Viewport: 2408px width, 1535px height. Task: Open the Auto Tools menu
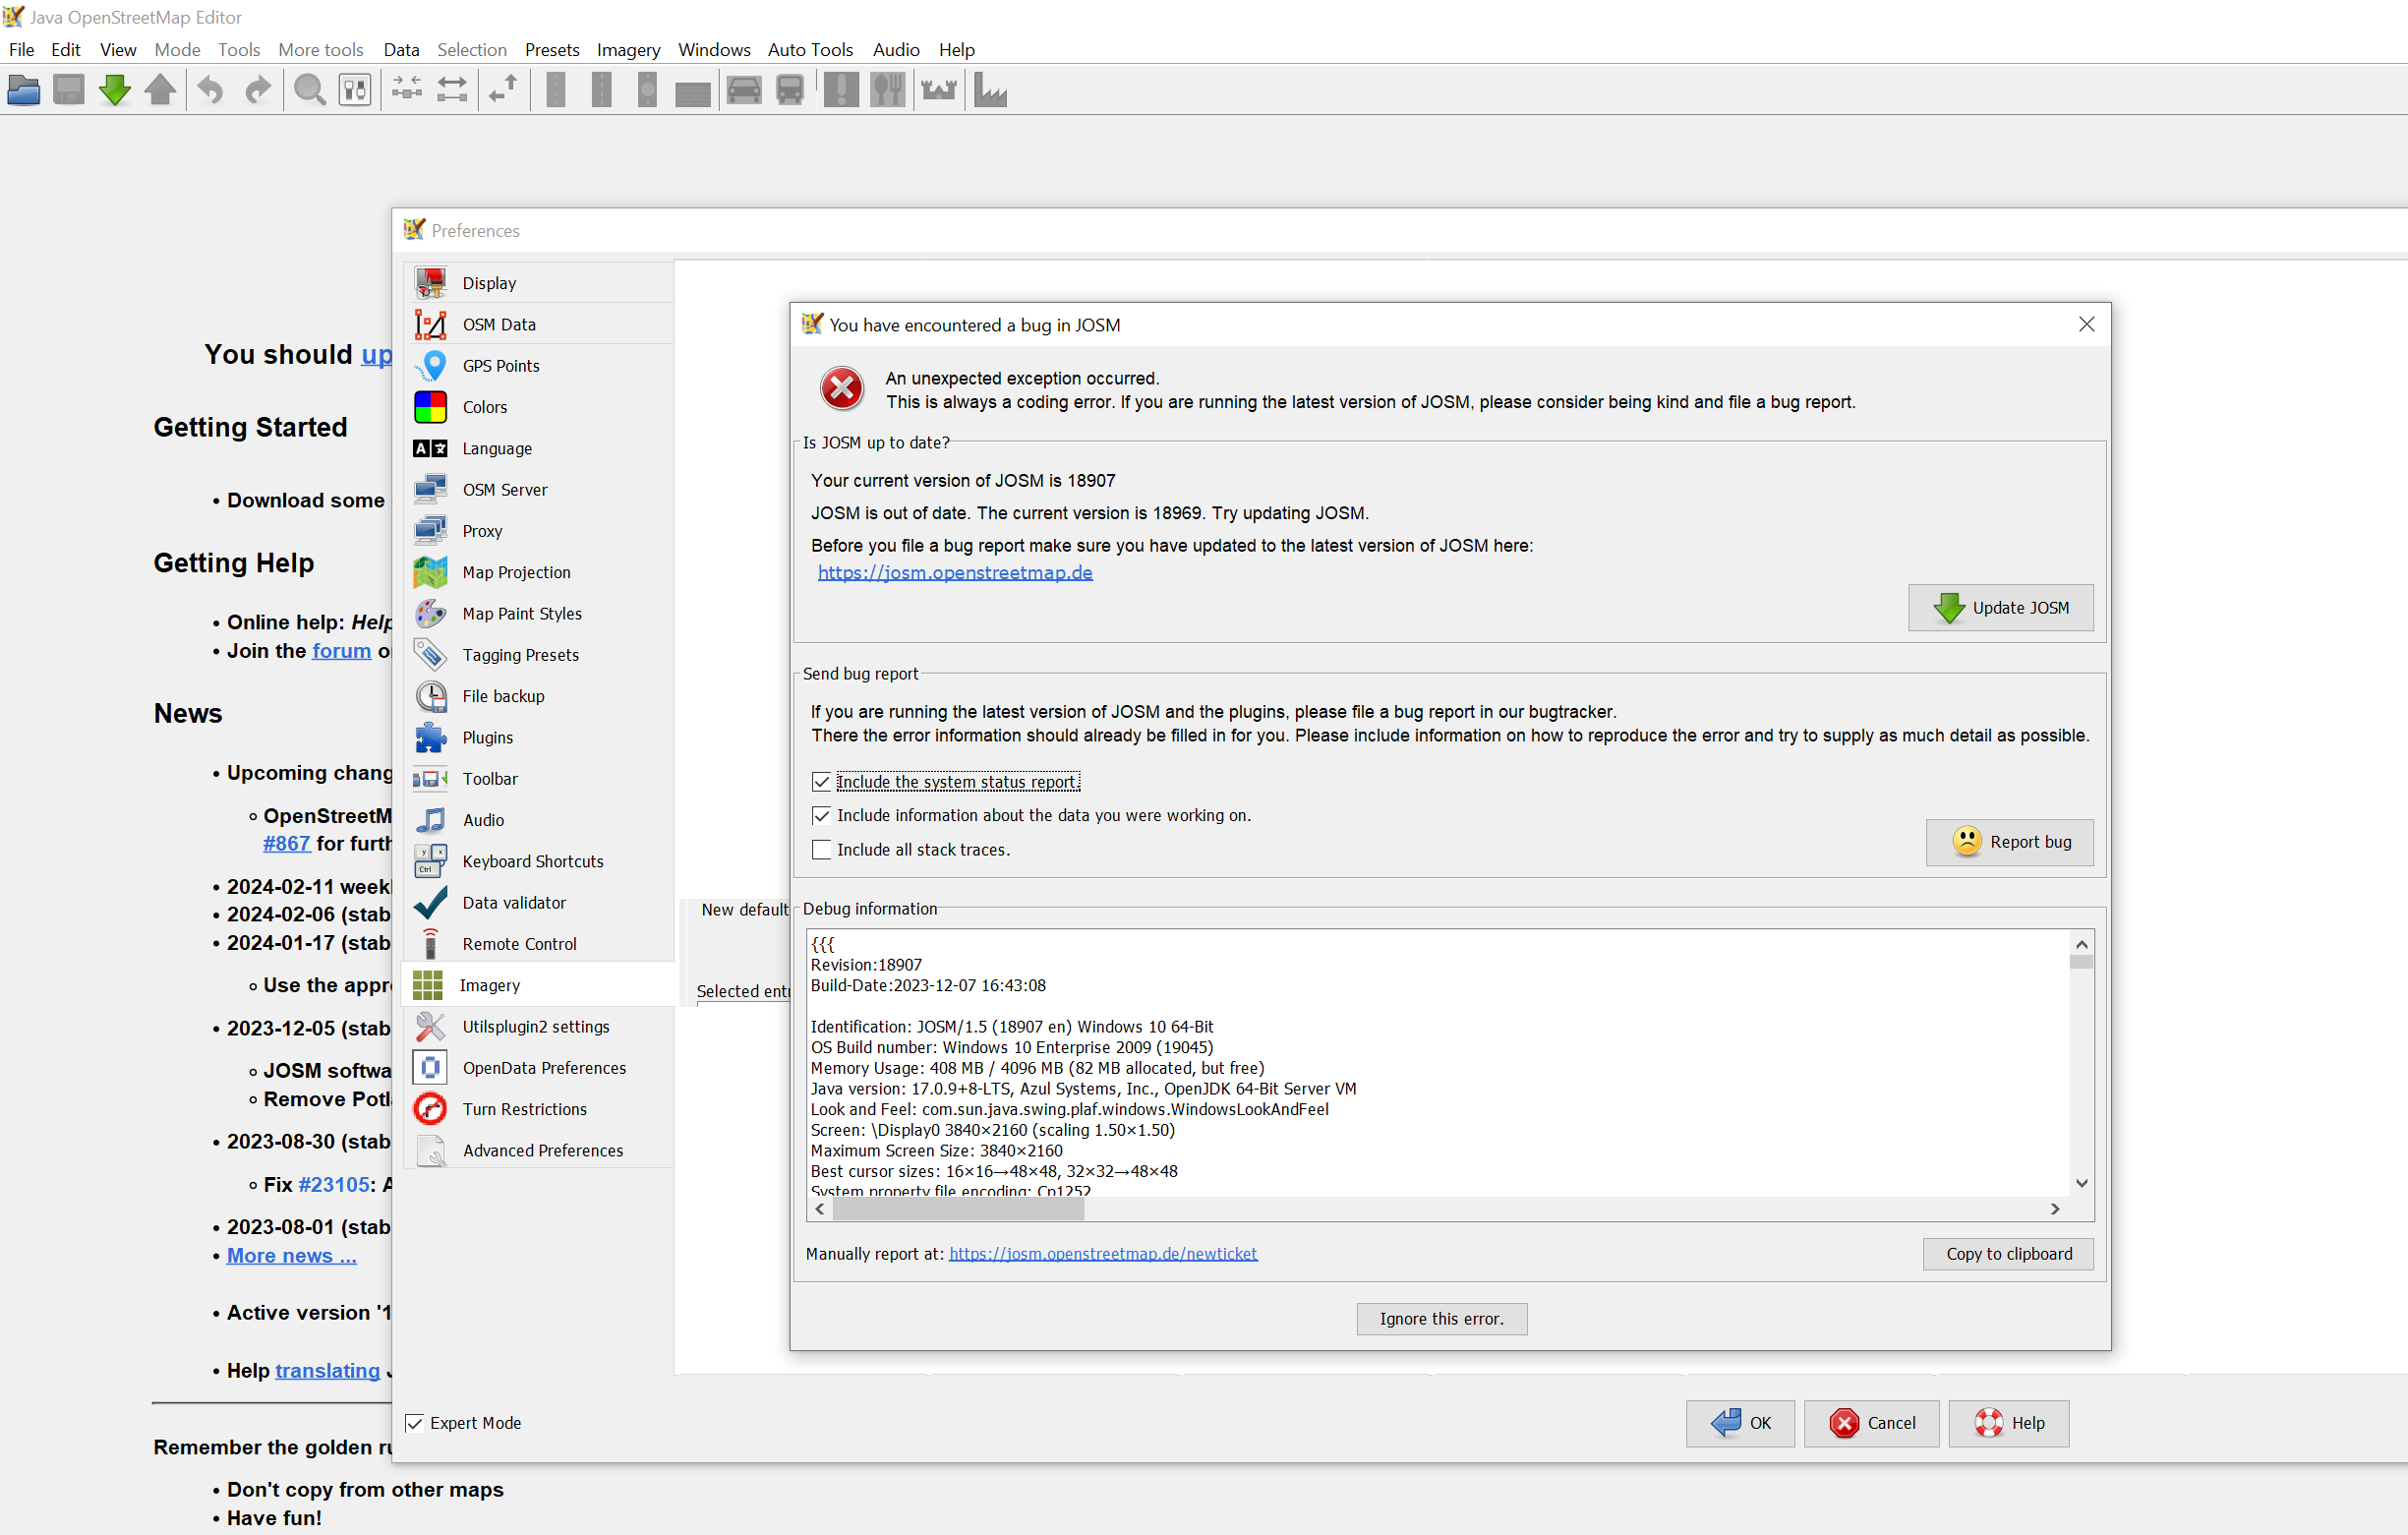pos(810,49)
